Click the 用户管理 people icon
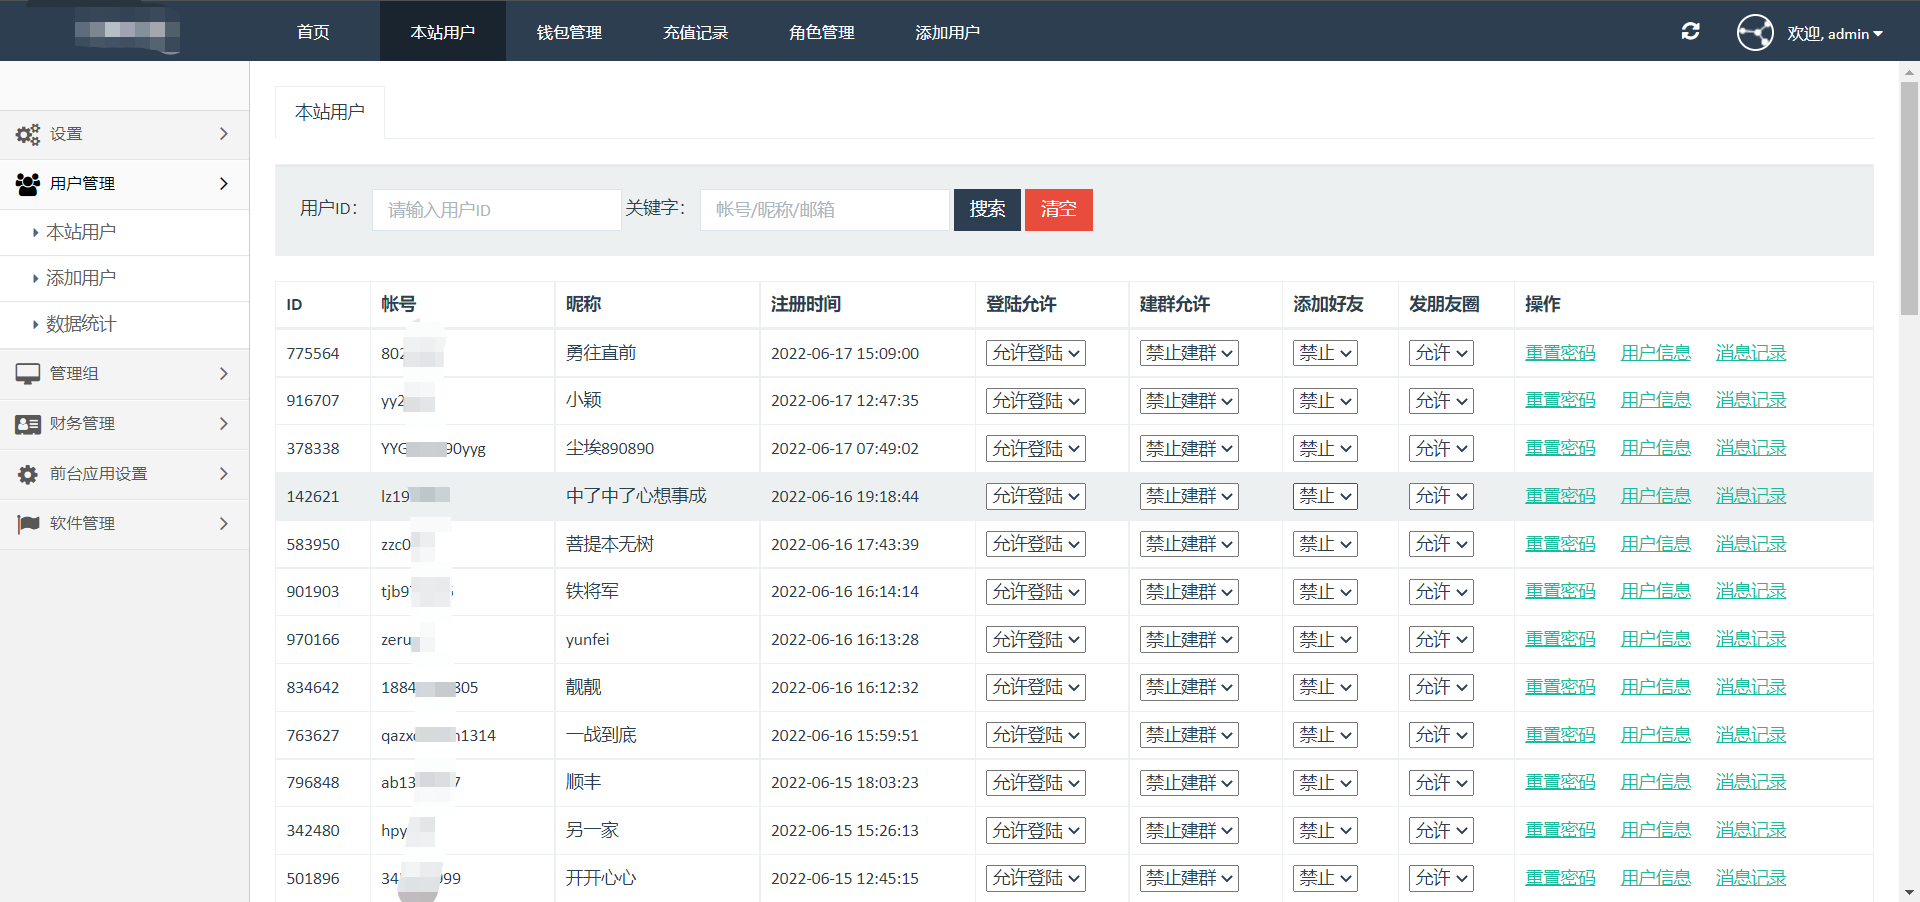 coord(28,184)
